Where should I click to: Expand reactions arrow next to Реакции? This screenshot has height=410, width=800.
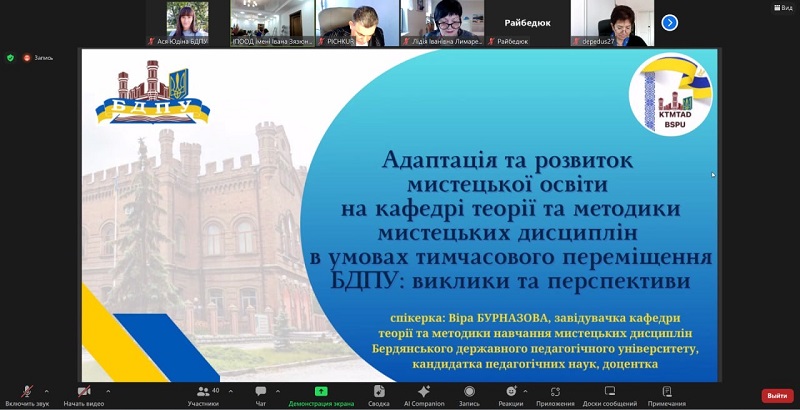click(526, 392)
